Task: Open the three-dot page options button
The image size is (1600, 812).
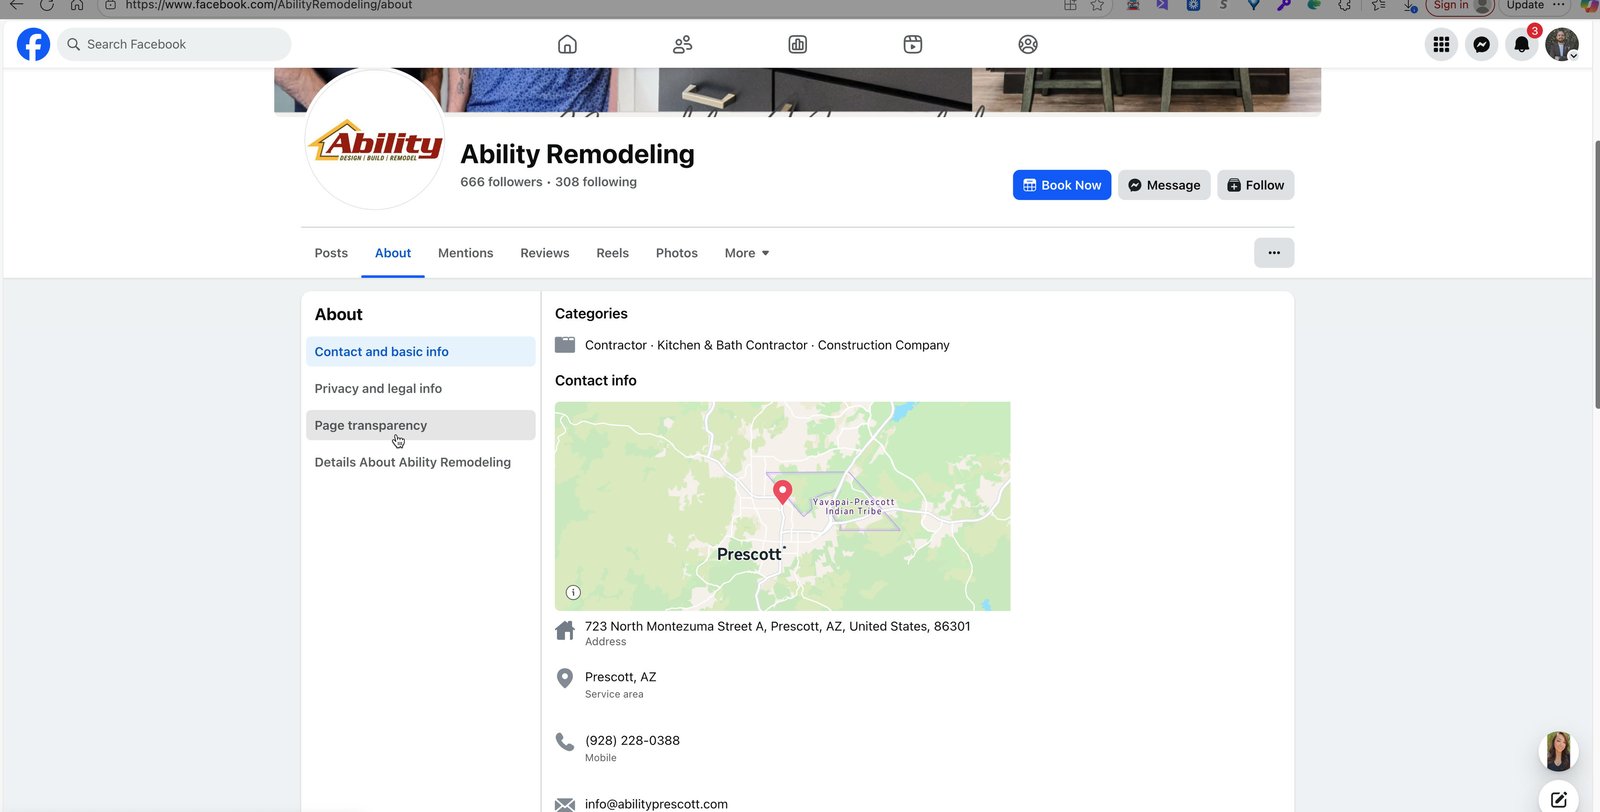Action: [1274, 253]
